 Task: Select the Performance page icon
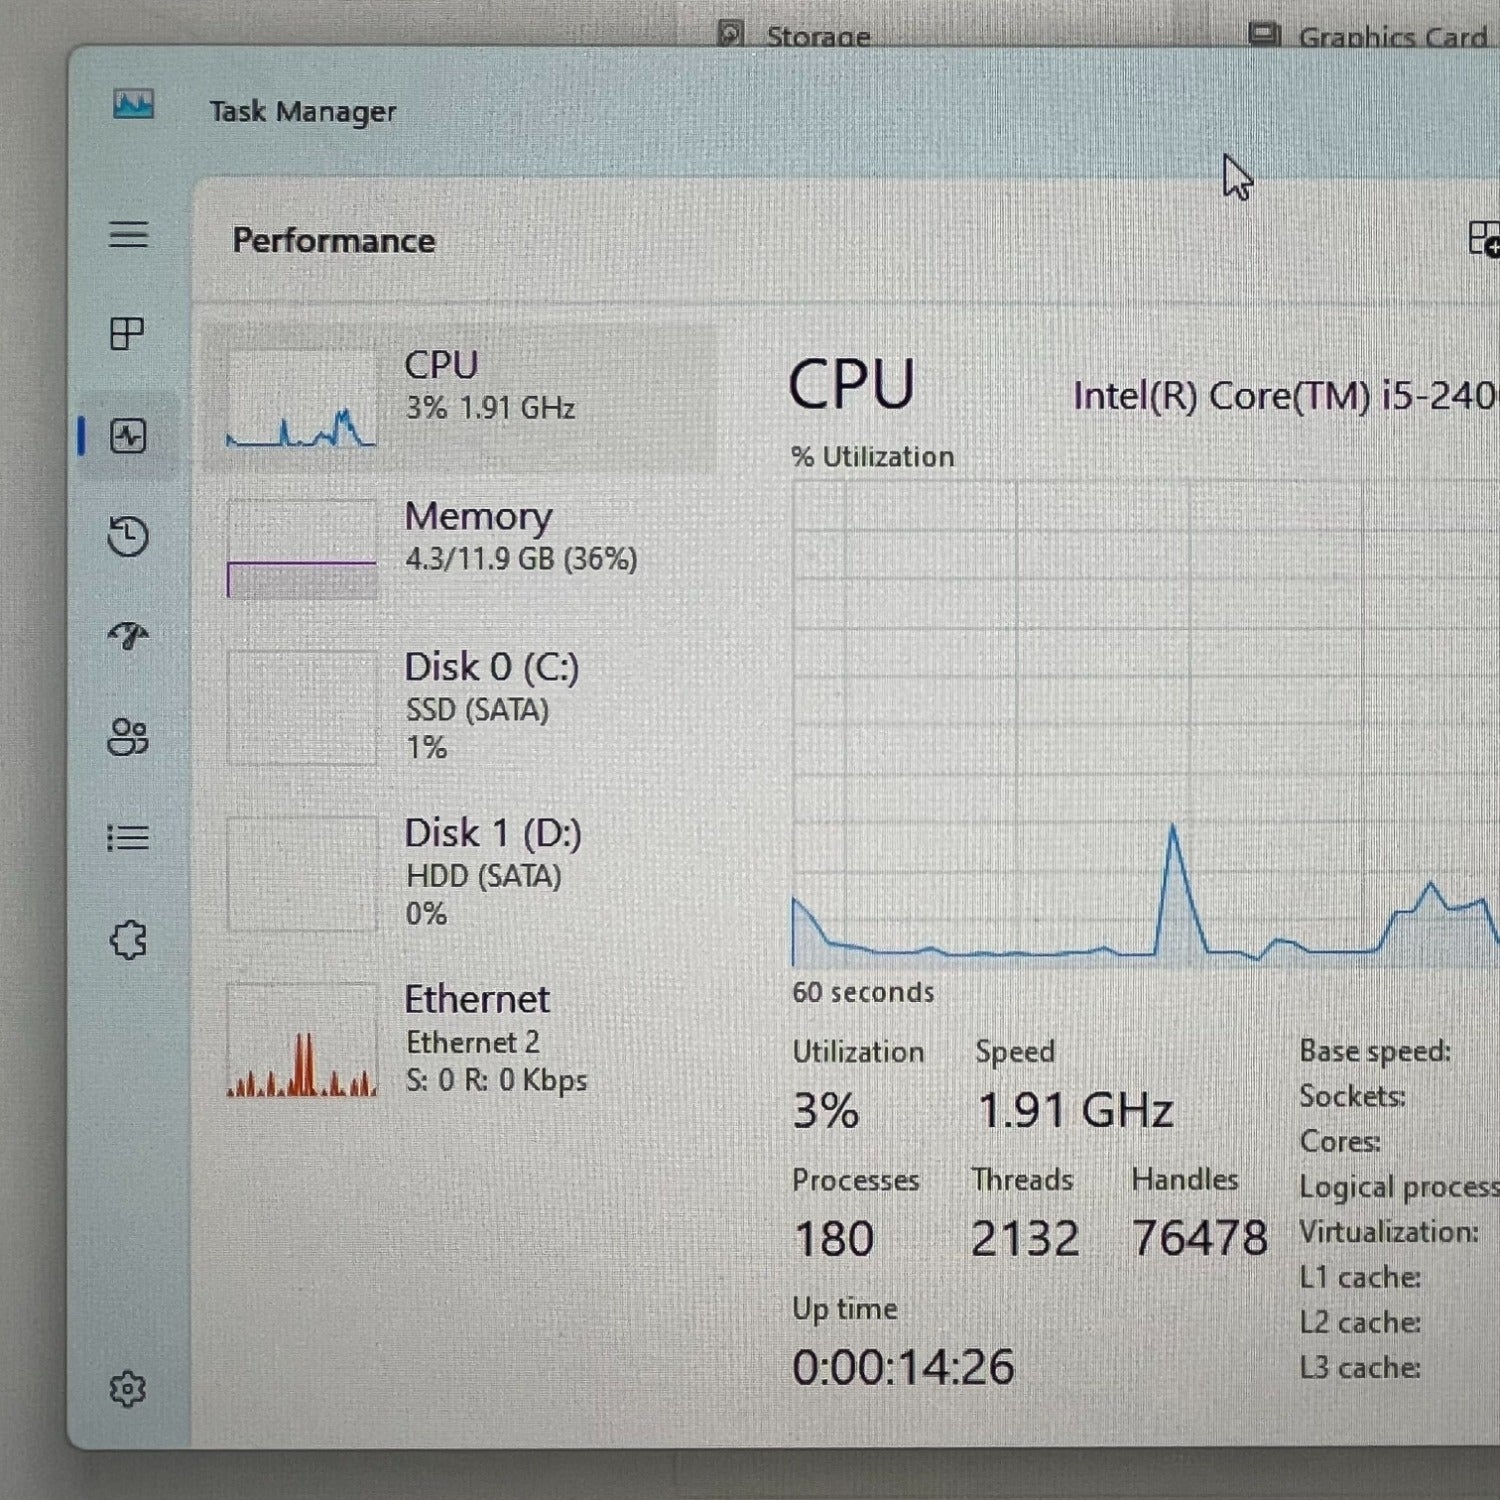tap(128, 436)
